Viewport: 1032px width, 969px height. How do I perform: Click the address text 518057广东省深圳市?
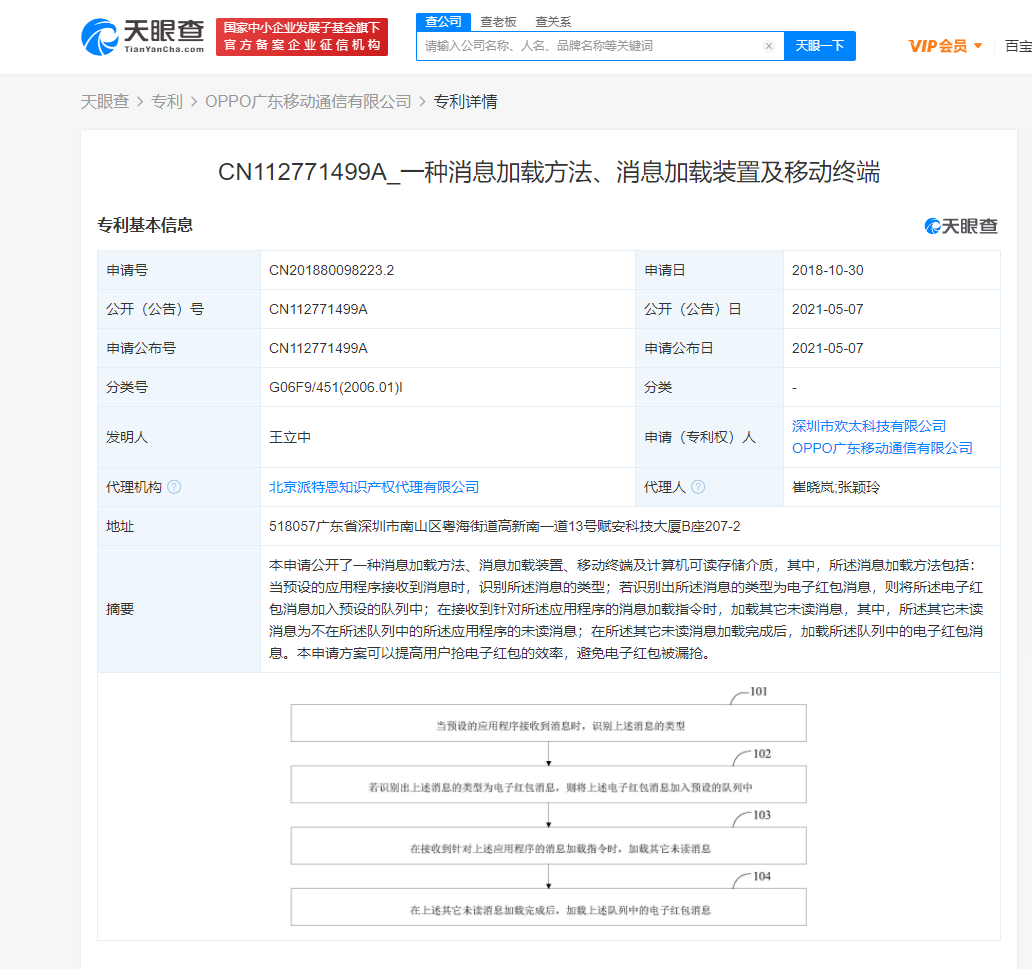pyautogui.click(x=505, y=526)
